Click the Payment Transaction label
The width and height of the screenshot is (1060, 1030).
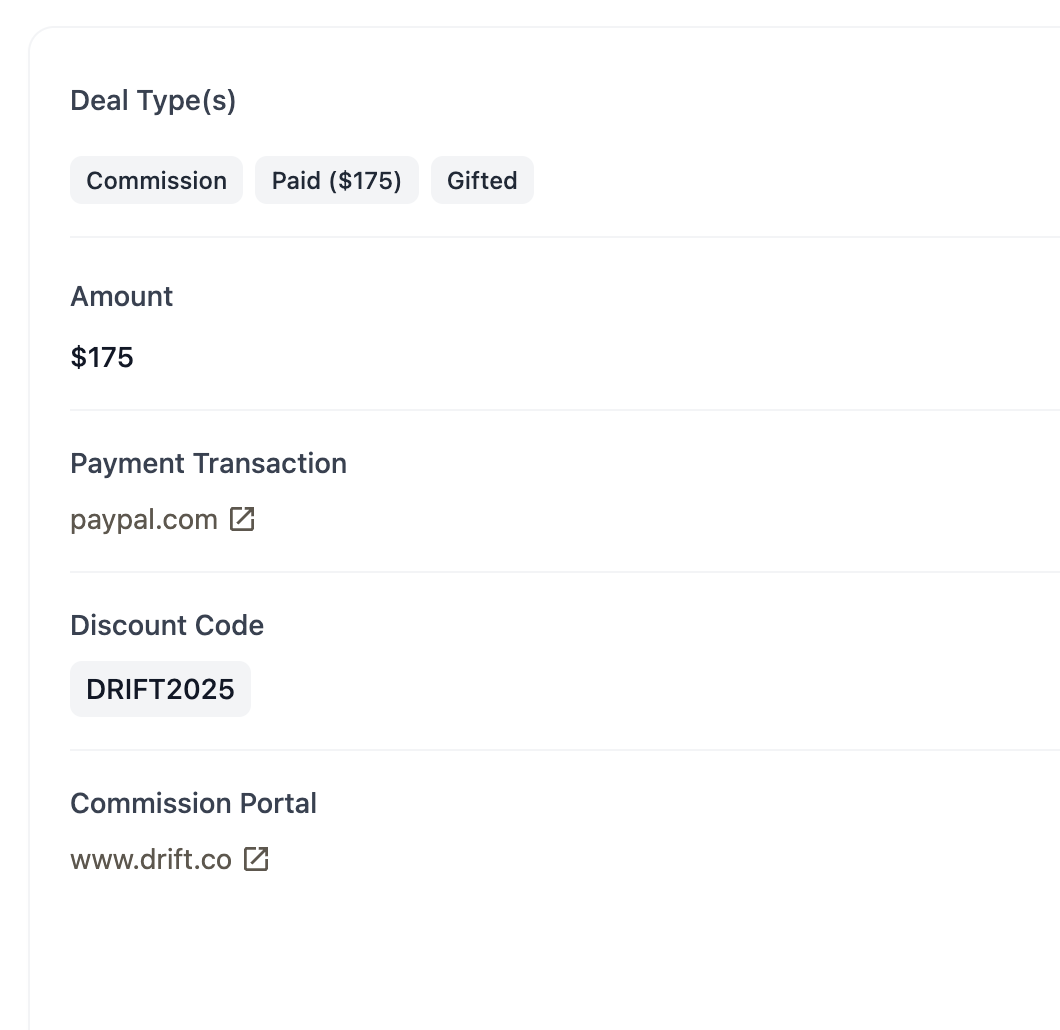click(x=208, y=464)
